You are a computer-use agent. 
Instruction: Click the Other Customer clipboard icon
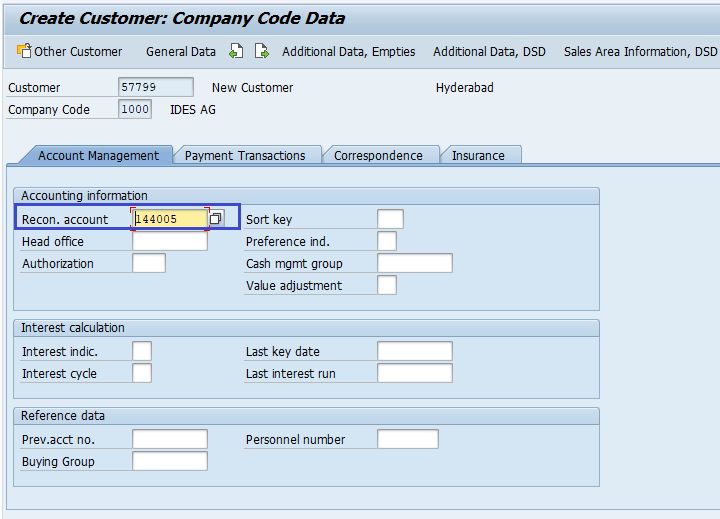24,51
